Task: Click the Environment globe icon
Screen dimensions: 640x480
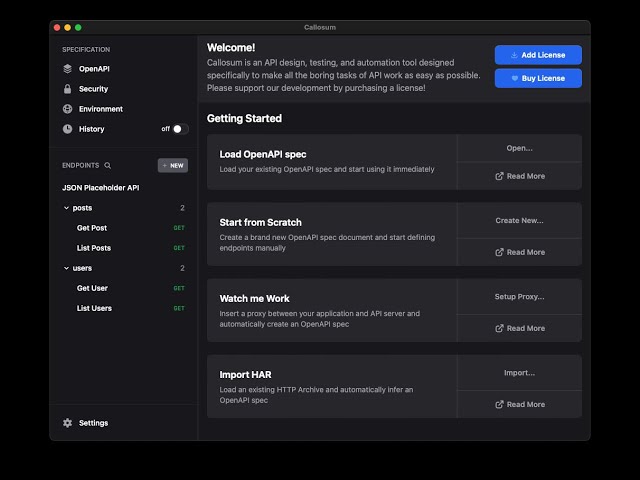Action: coord(68,109)
